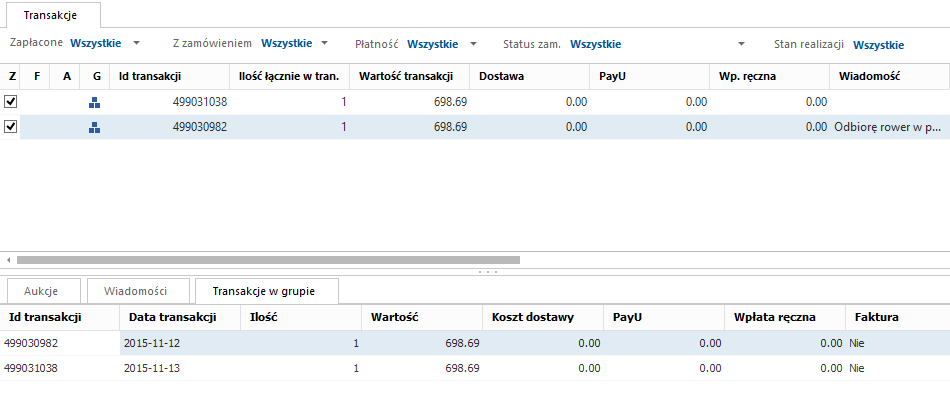The width and height of the screenshot is (950, 398).
Task: Click the Wartość header in bottom grid
Action: (422, 317)
